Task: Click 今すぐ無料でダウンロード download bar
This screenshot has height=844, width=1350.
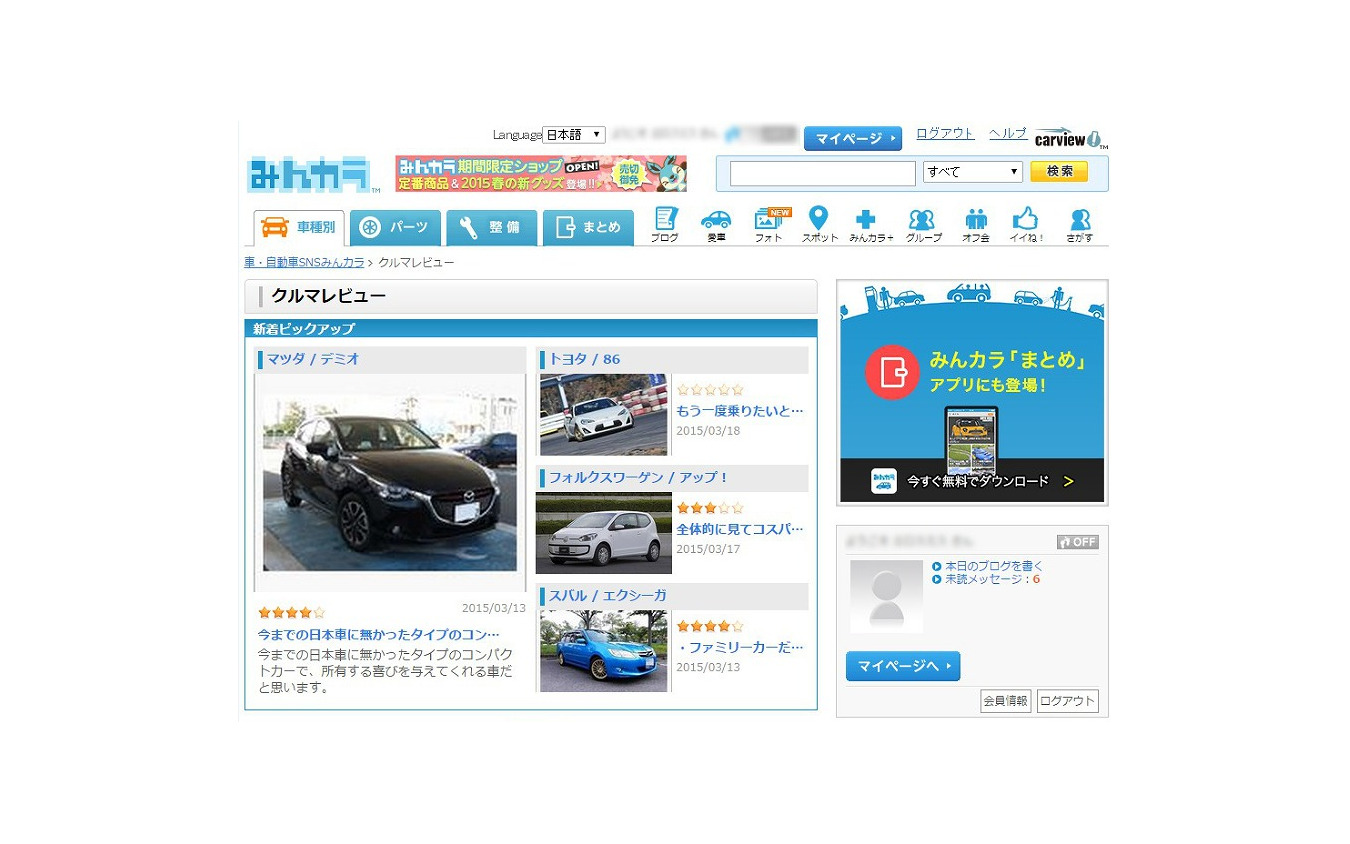Action: (972, 481)
